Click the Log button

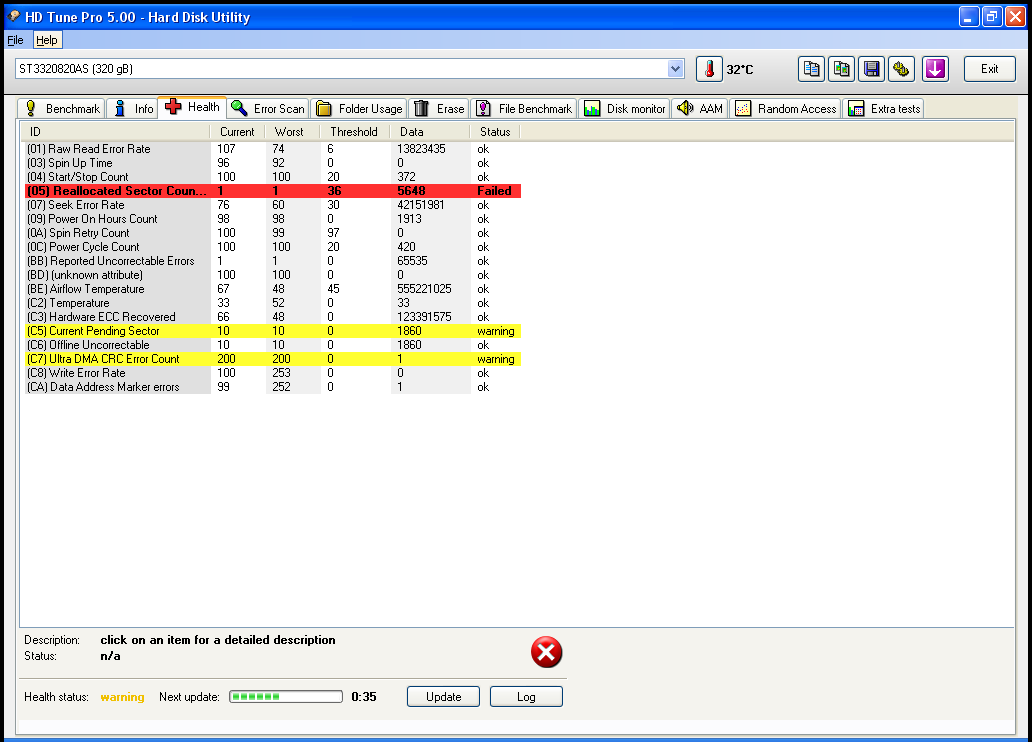coord(526,697)
